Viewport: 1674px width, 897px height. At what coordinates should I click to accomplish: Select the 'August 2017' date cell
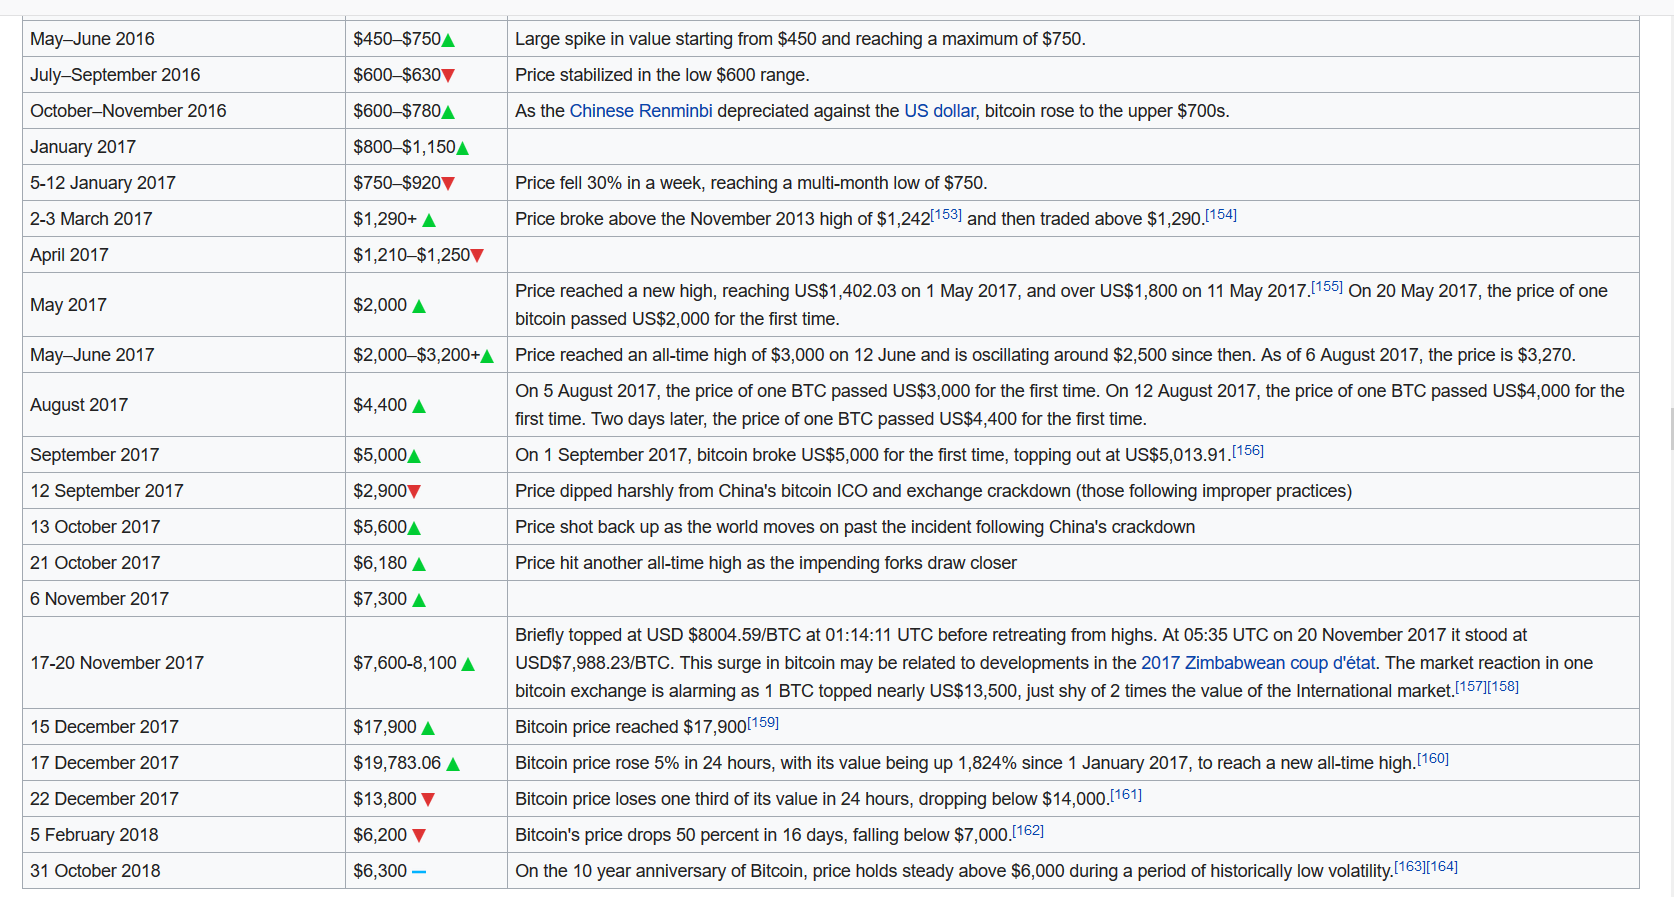tap(184, 405)
